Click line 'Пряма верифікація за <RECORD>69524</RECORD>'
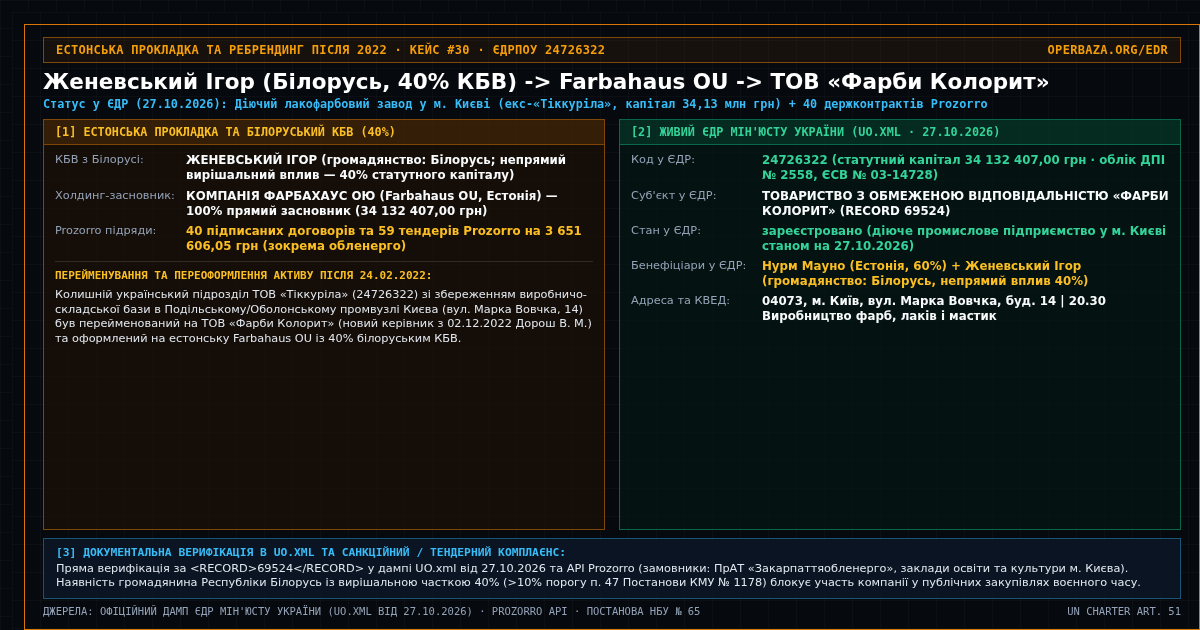This screenshot has width=1200, height=630. click(592, 568)
